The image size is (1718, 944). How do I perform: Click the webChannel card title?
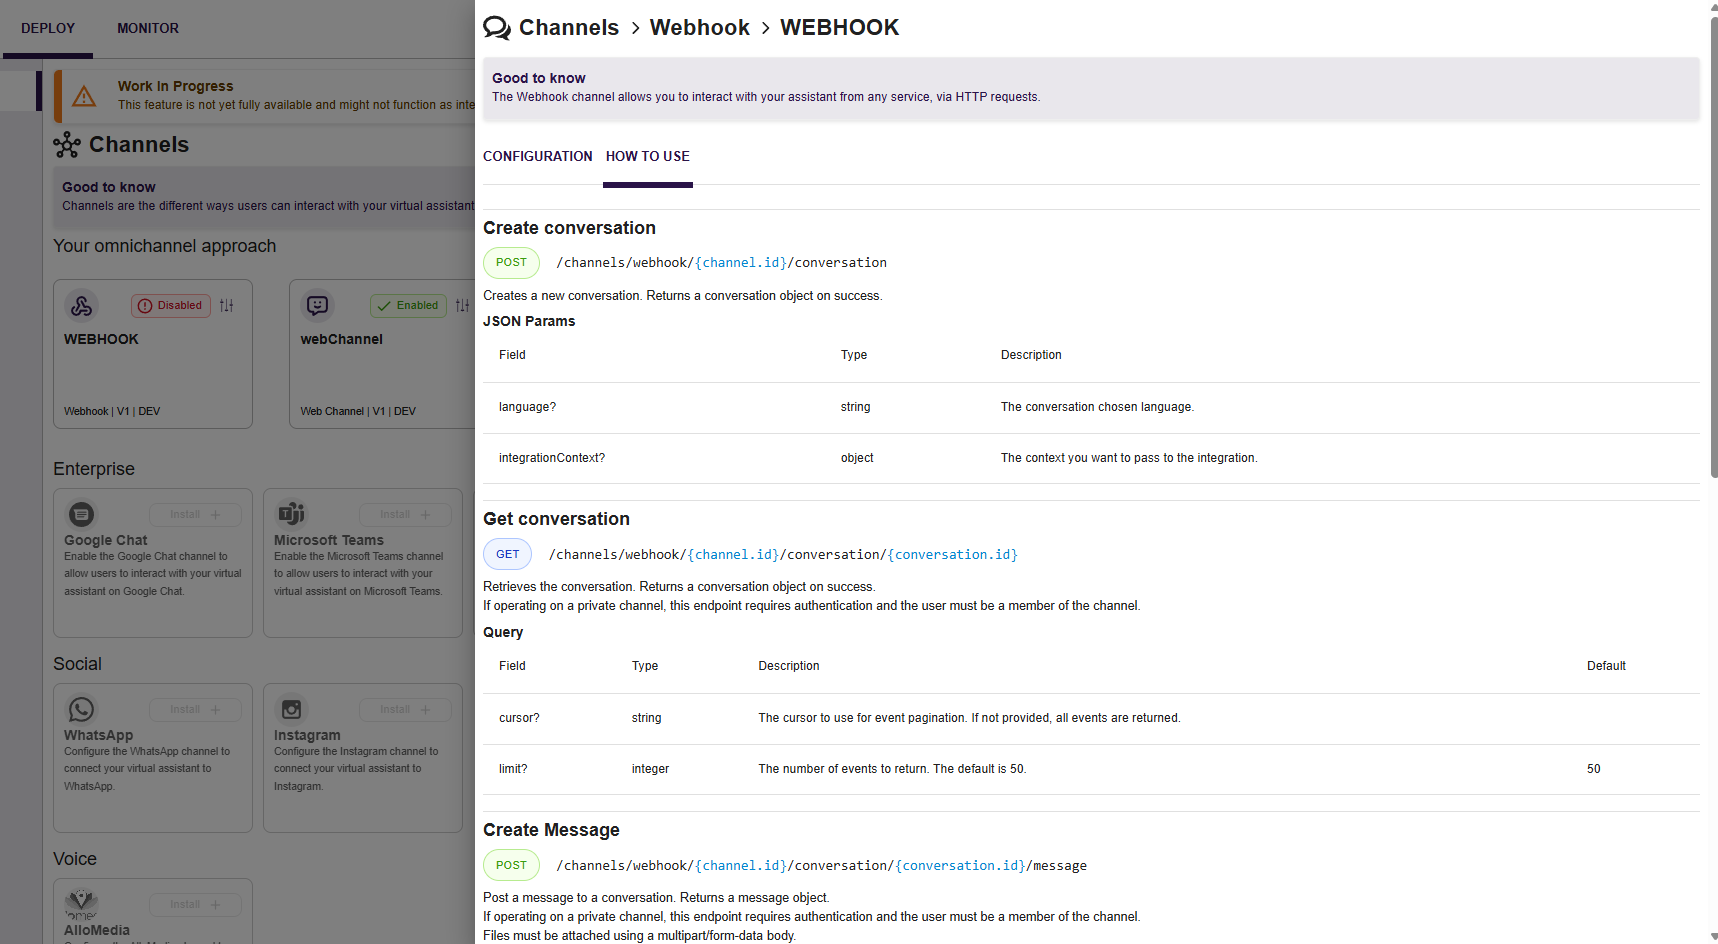pos(341,340)
